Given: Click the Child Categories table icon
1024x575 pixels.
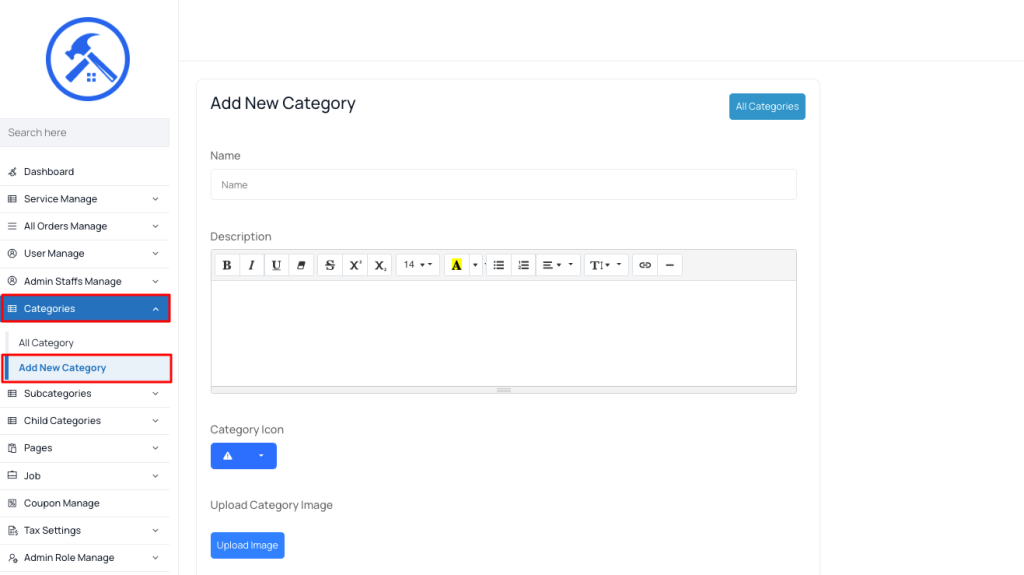Looking at the screenshot, I should pos(12,421).
